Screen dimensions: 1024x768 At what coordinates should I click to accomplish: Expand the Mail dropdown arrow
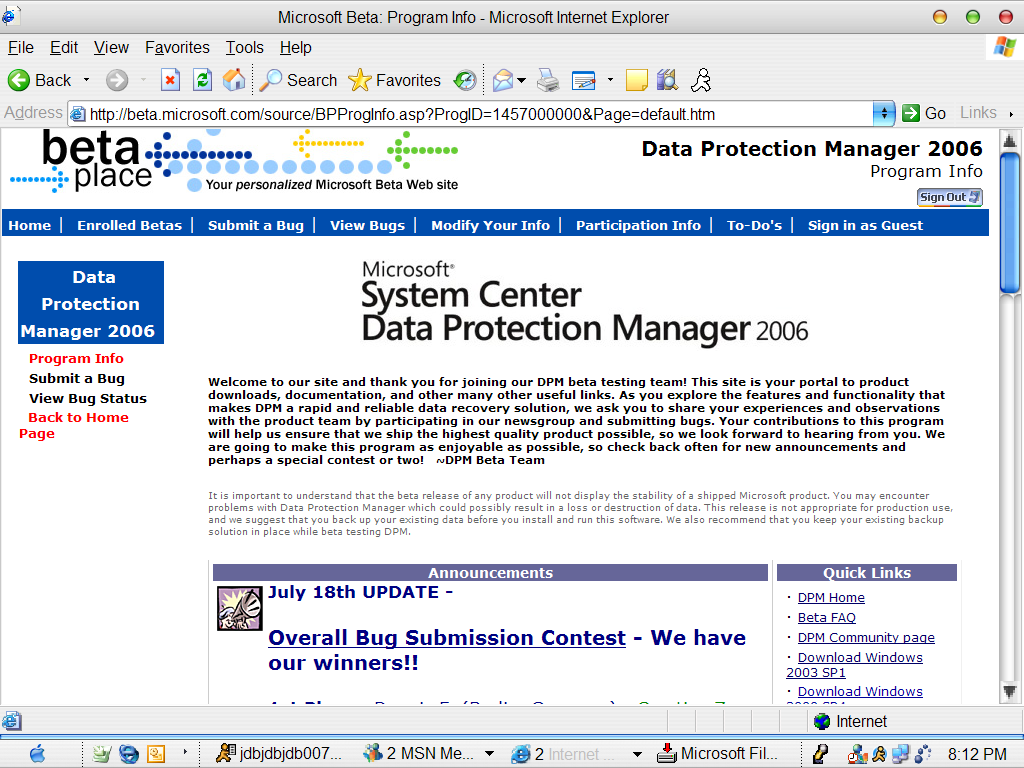(521, 80)
